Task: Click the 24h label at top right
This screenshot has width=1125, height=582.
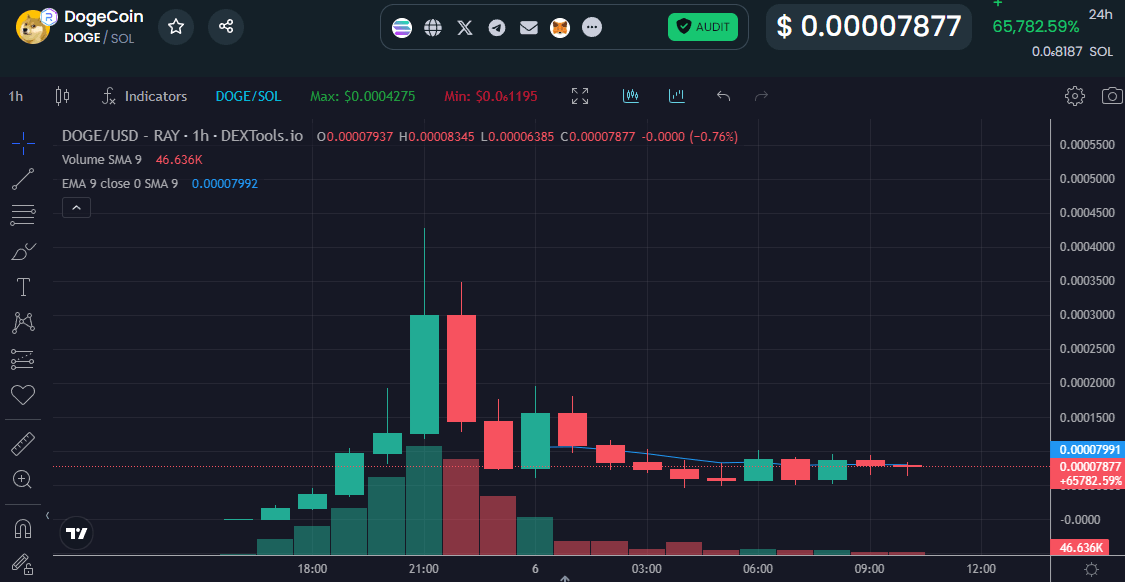Action: [x=1101, y=14]
